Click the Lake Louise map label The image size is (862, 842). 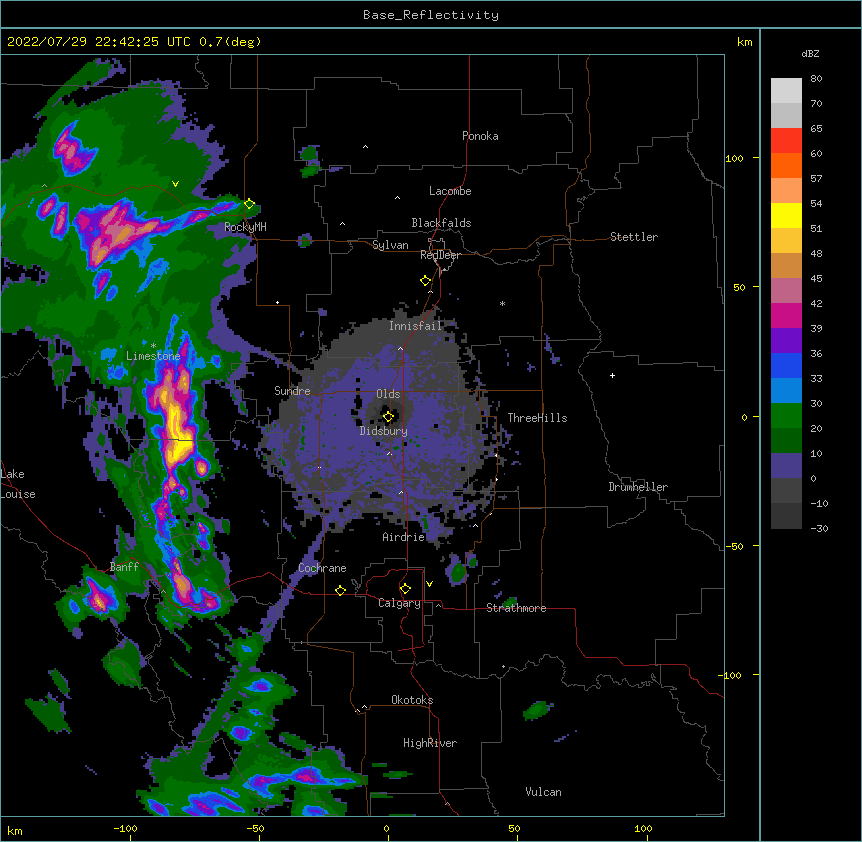(18, 484)
